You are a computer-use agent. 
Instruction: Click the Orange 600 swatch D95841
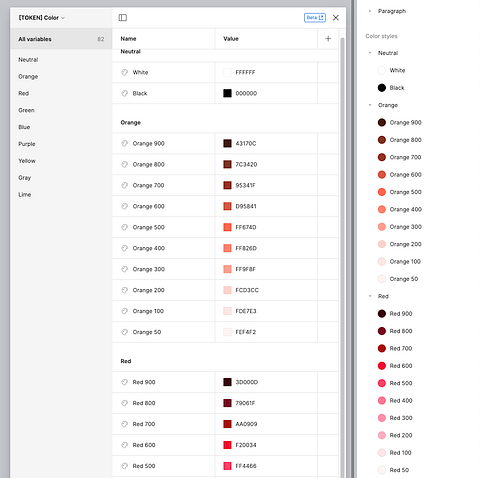[227, 206]
